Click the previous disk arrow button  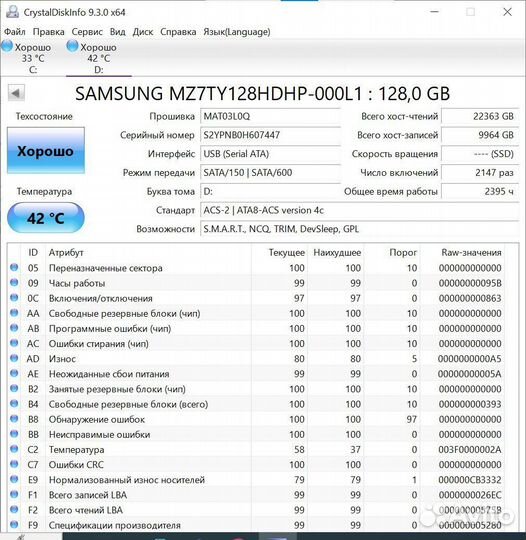coord(16,93)
